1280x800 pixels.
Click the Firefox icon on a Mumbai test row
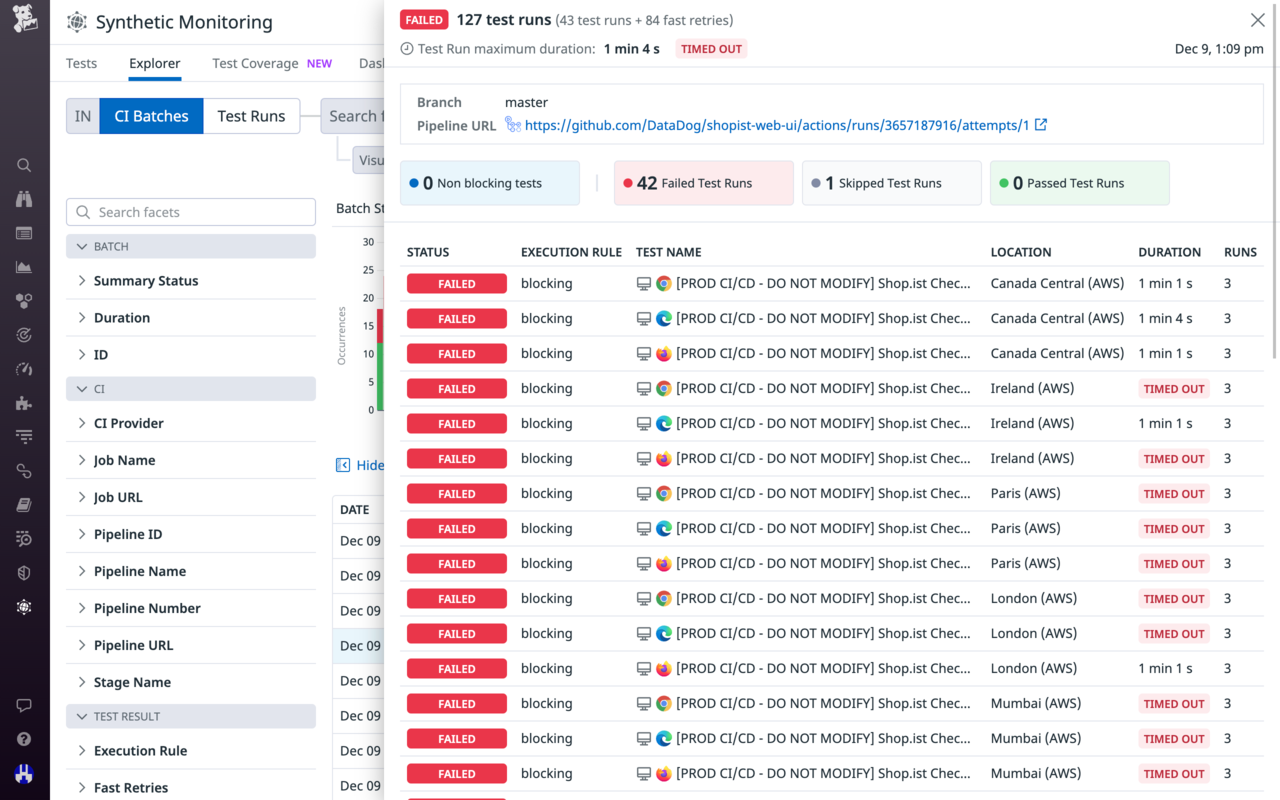coord(664,773)
